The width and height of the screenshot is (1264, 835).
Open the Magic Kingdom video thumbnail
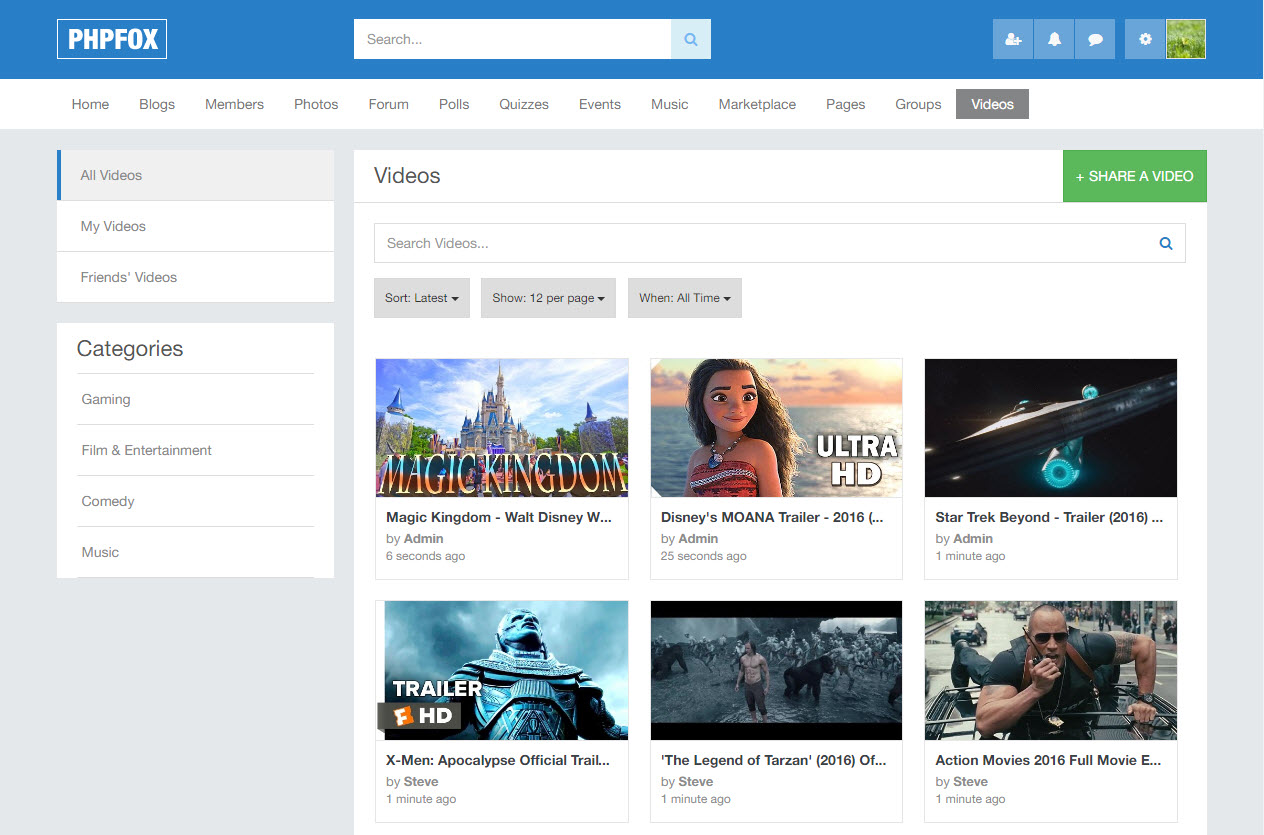502,428
